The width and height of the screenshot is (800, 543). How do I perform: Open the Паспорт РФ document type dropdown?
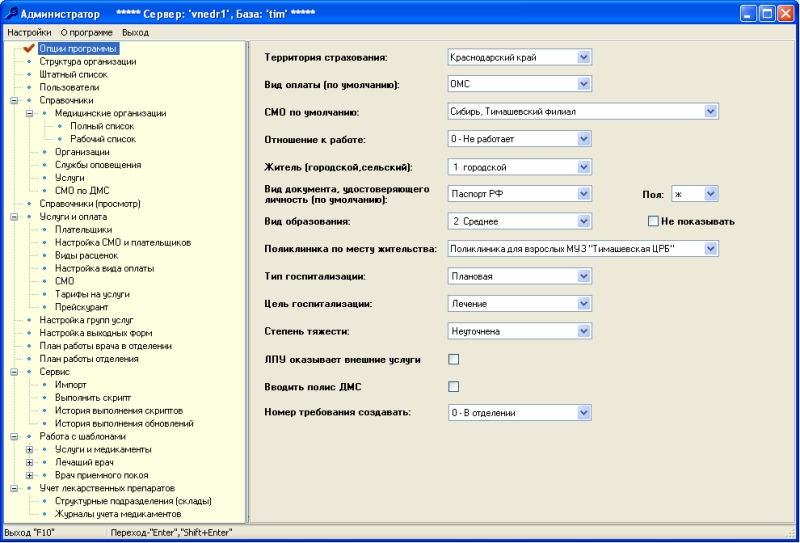point(584,194)
